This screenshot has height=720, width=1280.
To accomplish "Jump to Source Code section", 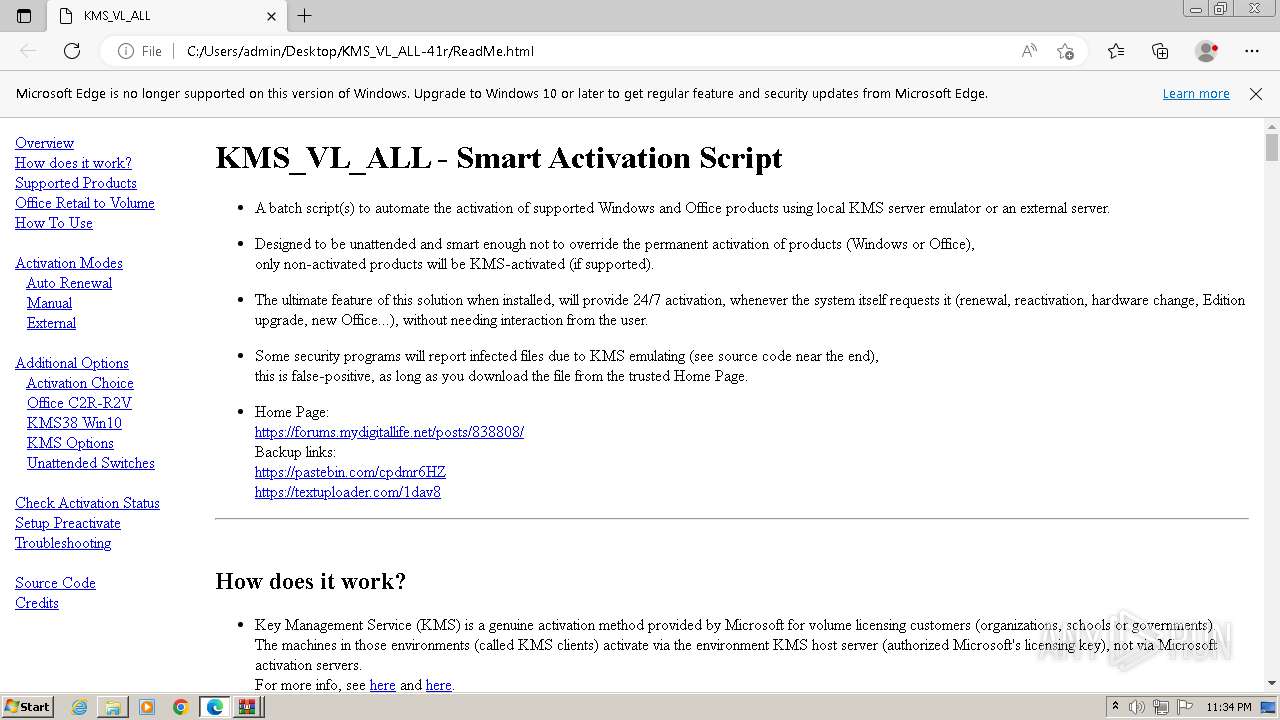I will pyautogui.click(x=55, y=583).
